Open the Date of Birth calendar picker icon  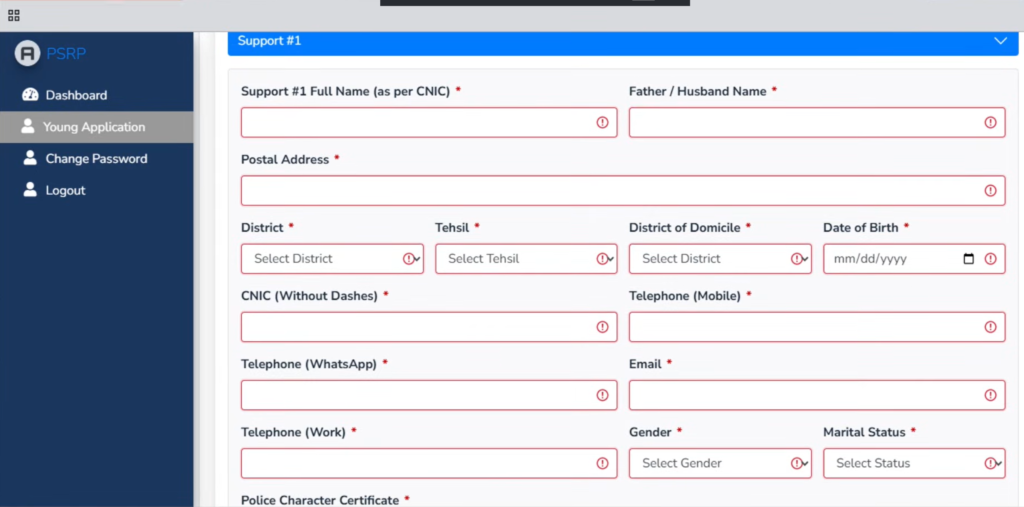click(x=968, y=259)
